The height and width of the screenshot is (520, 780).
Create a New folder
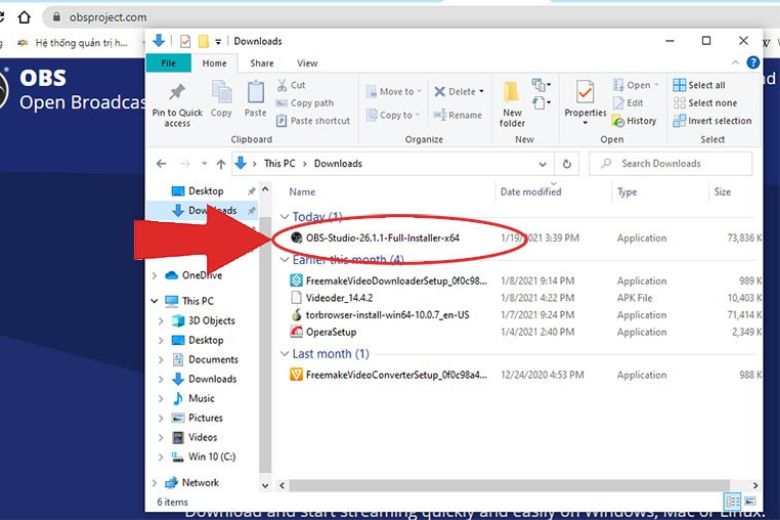click(x=512, y=104)
